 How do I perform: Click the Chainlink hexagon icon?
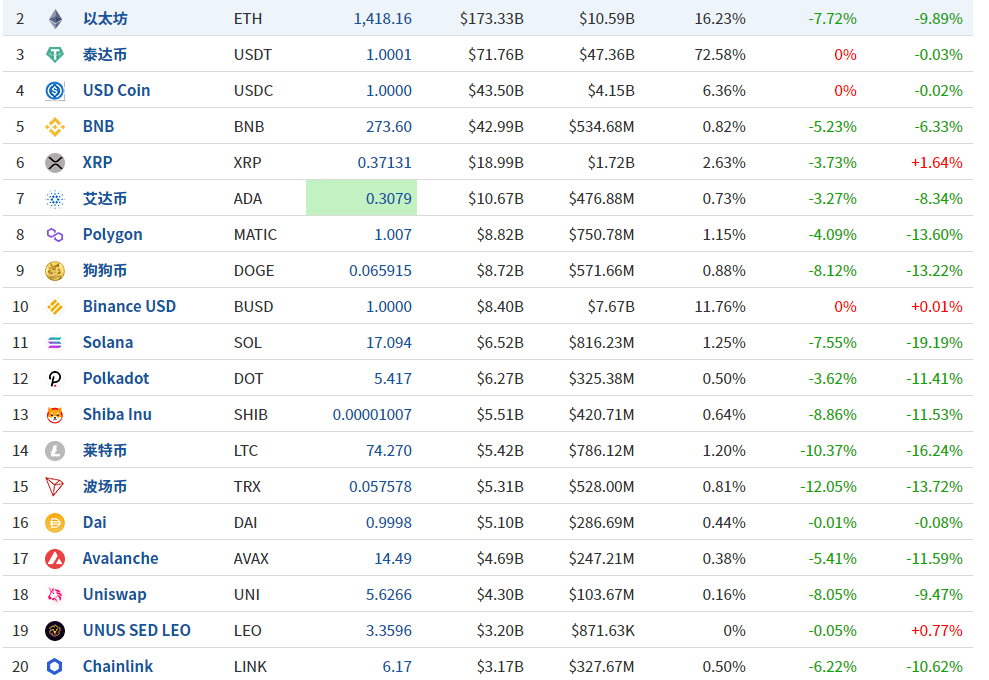click(x=55, y=666)
